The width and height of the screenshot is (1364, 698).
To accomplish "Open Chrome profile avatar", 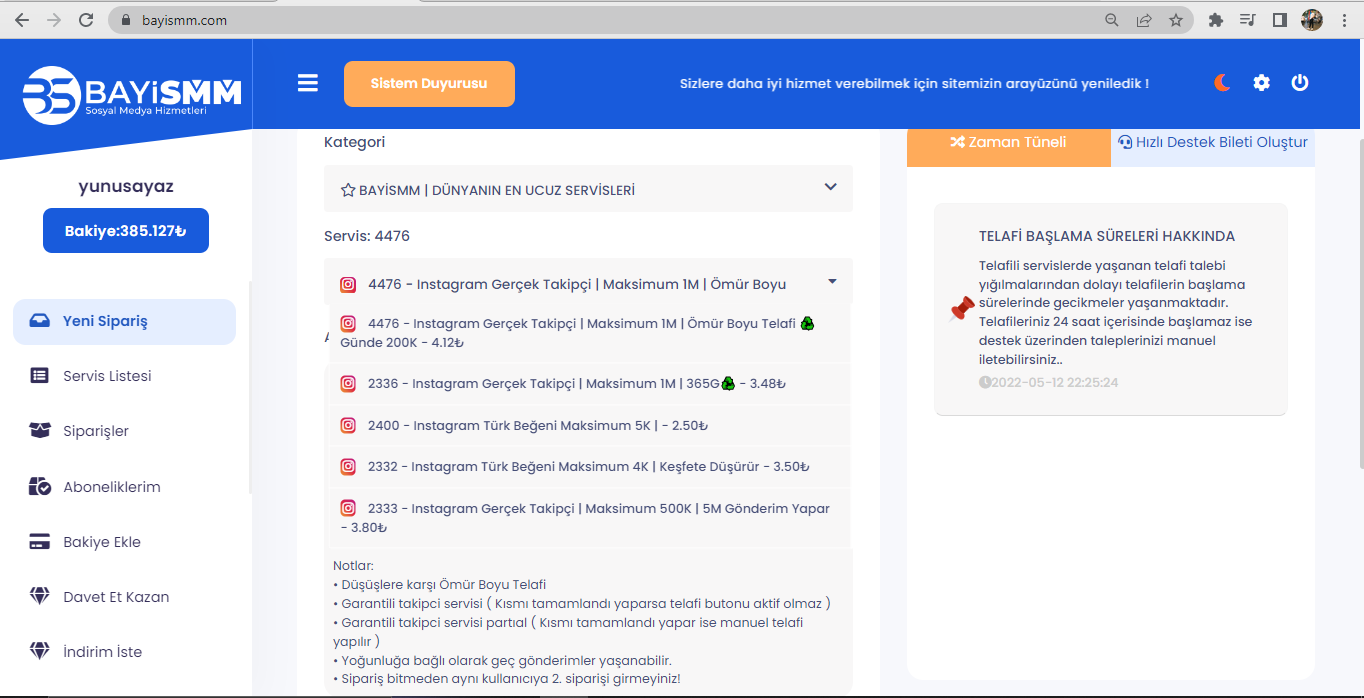I will (x=1312, y=19).
